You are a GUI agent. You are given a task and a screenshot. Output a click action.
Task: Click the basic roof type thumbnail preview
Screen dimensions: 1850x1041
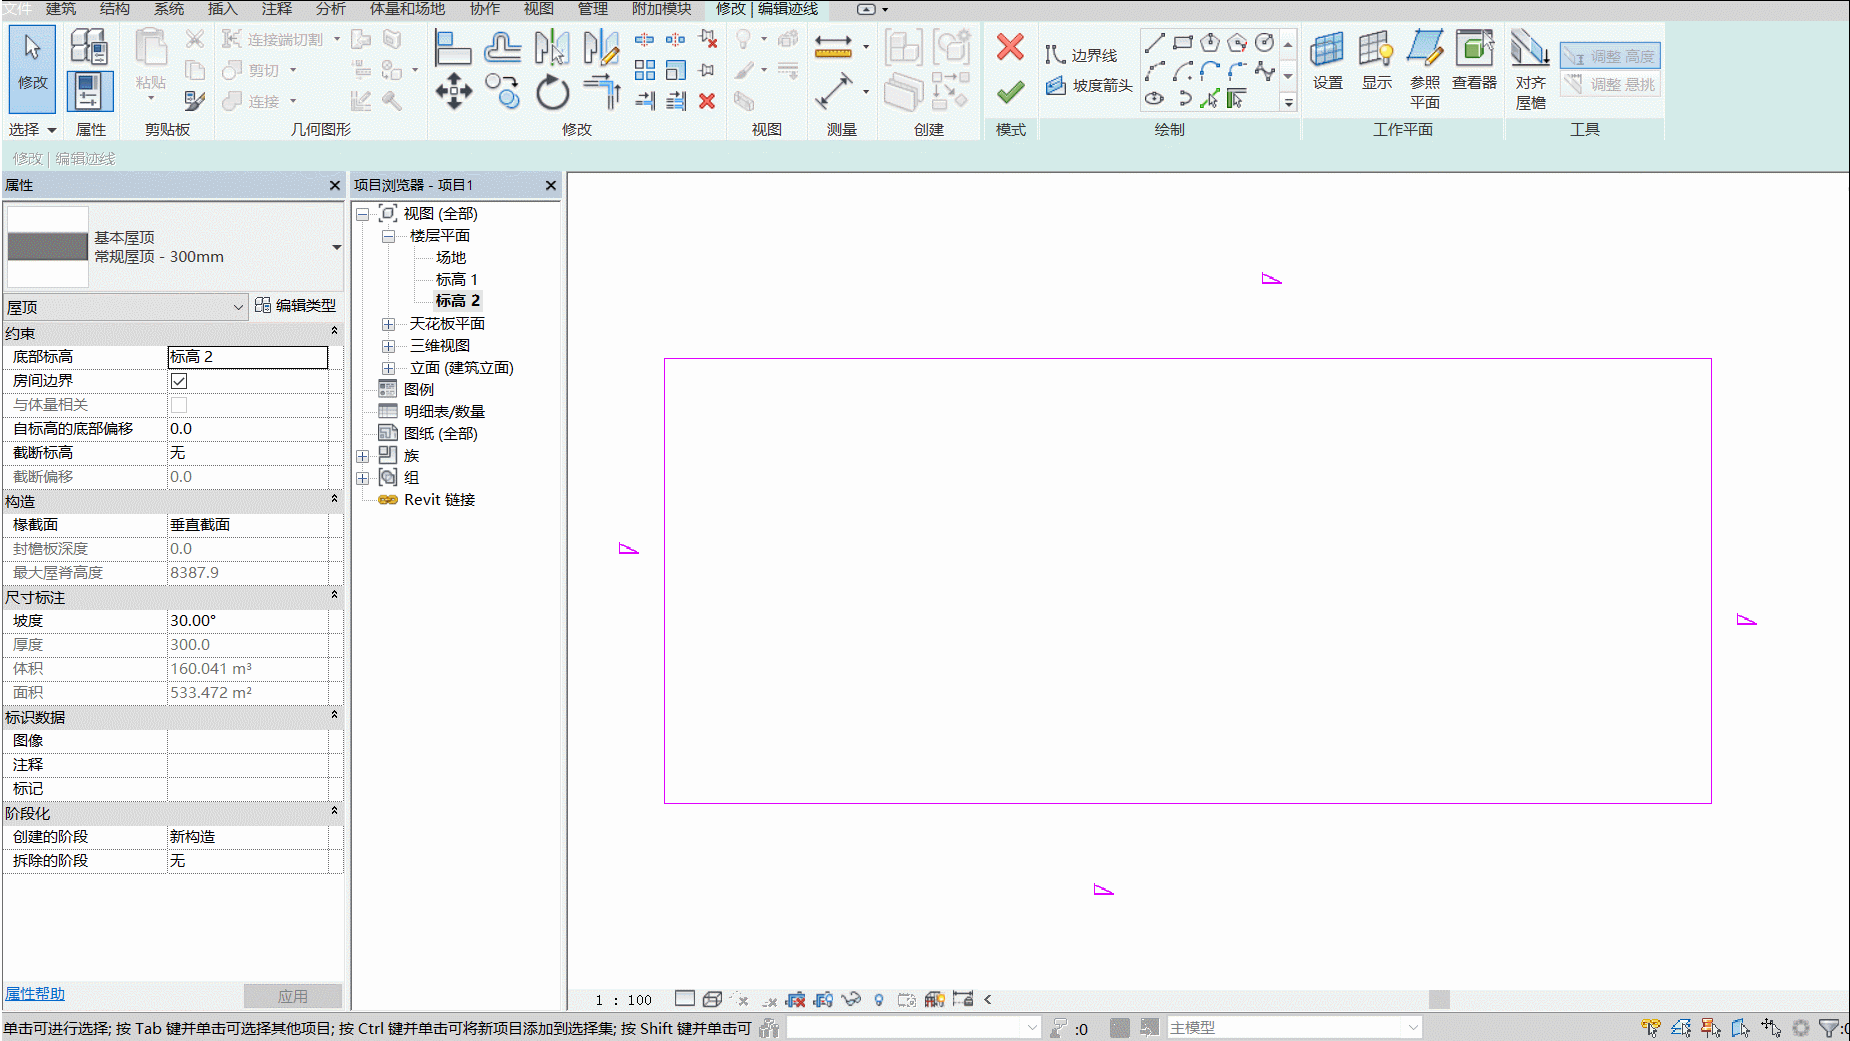coord(48,247)
